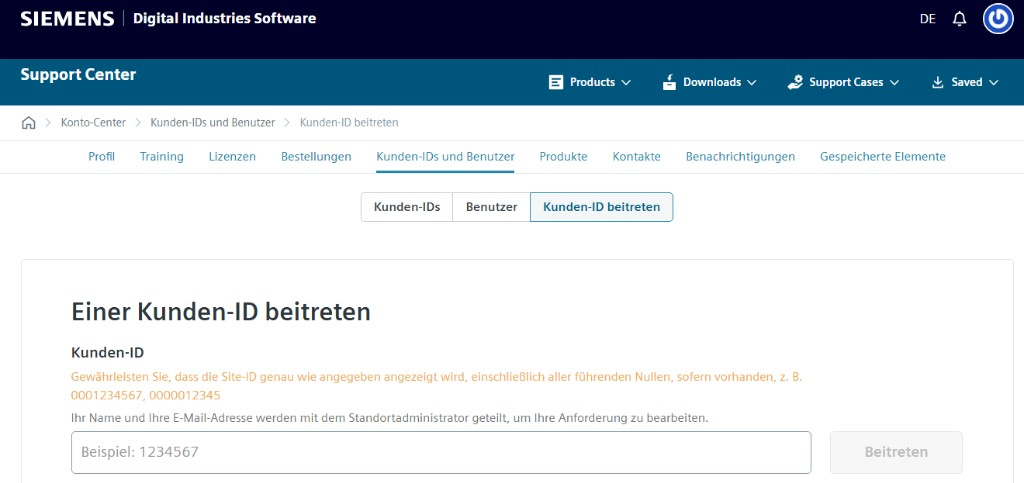The height and width of the screenshot is (483, 1024).
Task: Change language via DE selector
Action: coord(927,19)
